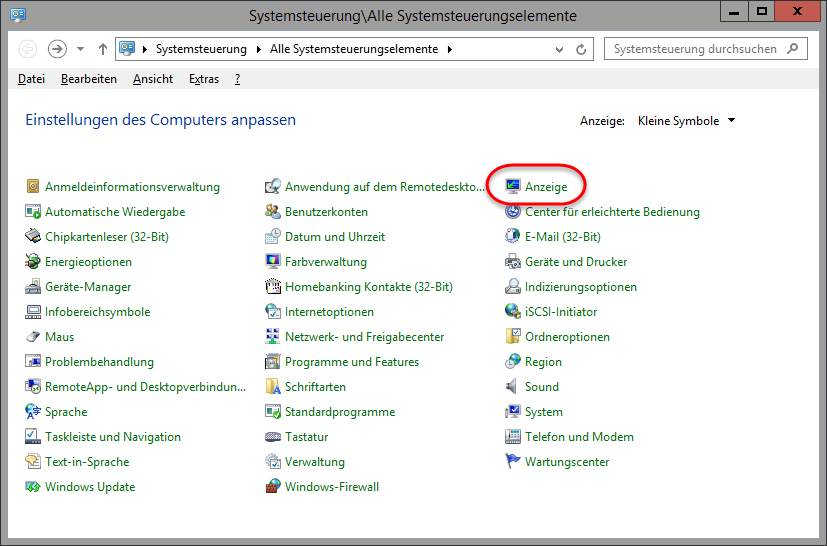This screenshot has width=827, height=546.
Task: Open the Indizierungsoptionen link
Action: click(x=581, y=286)
